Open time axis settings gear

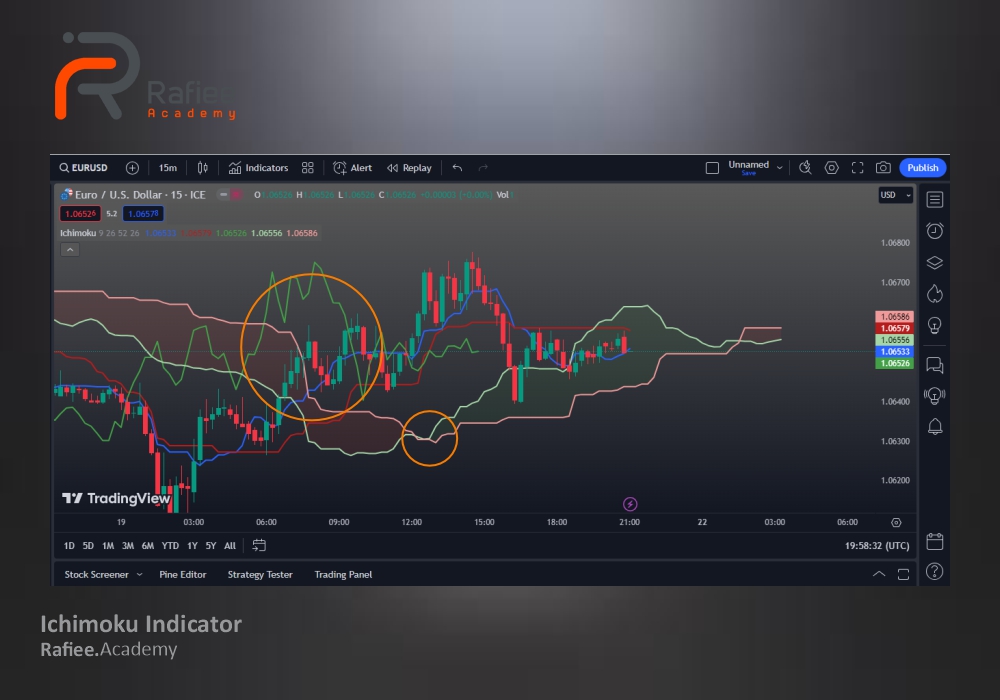[896, 522]
